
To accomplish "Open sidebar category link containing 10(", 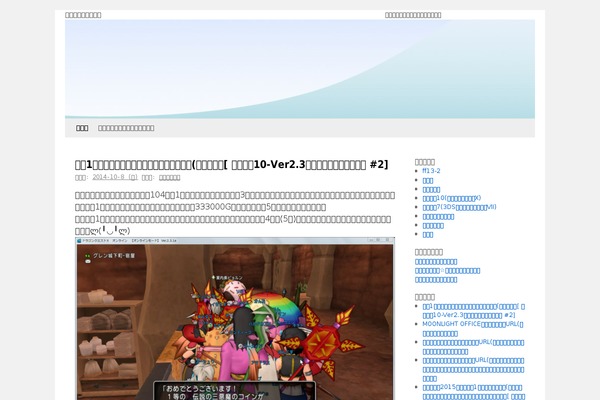I will click(x=452, y=198).
